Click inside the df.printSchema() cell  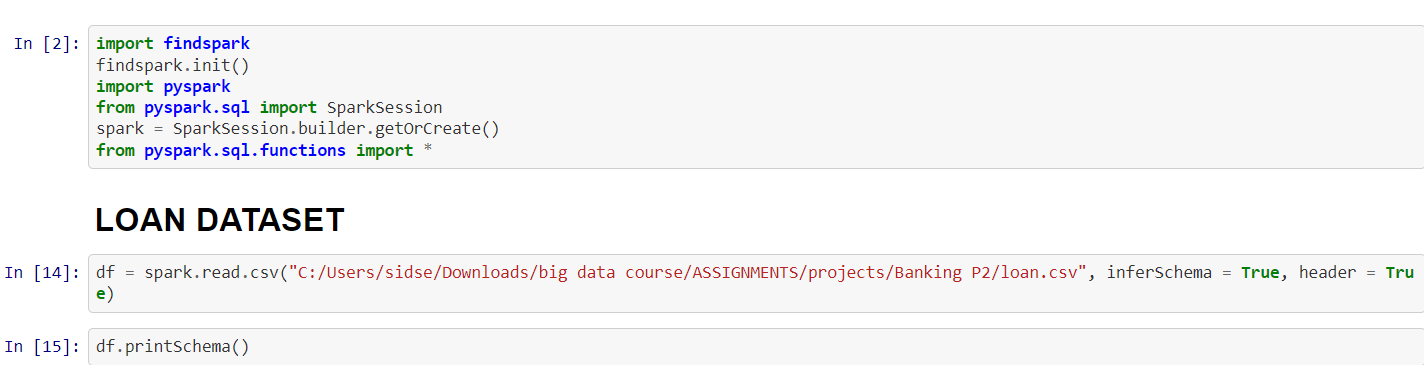[x=755, y=346]
